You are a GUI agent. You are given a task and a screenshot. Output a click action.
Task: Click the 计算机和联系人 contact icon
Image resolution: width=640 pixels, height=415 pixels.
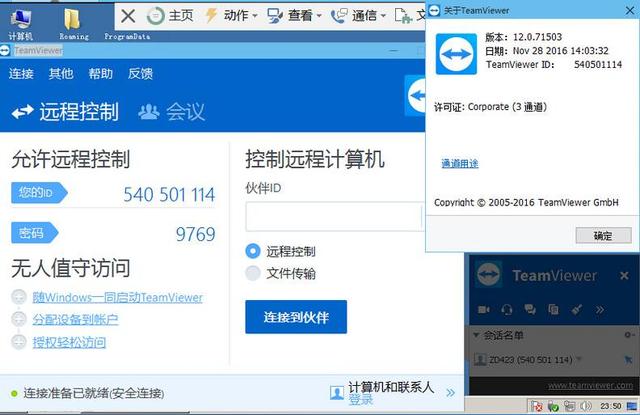click(x=337, y=393)
